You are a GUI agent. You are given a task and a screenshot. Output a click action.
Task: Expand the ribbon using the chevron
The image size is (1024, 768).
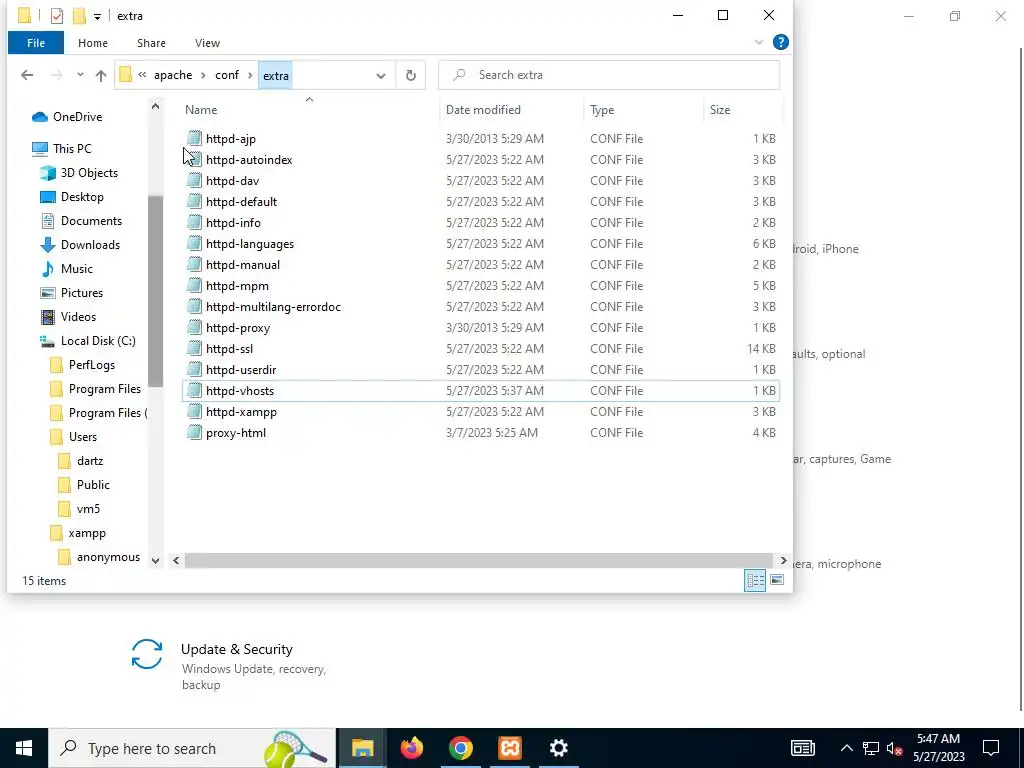(x=759, y=42)
